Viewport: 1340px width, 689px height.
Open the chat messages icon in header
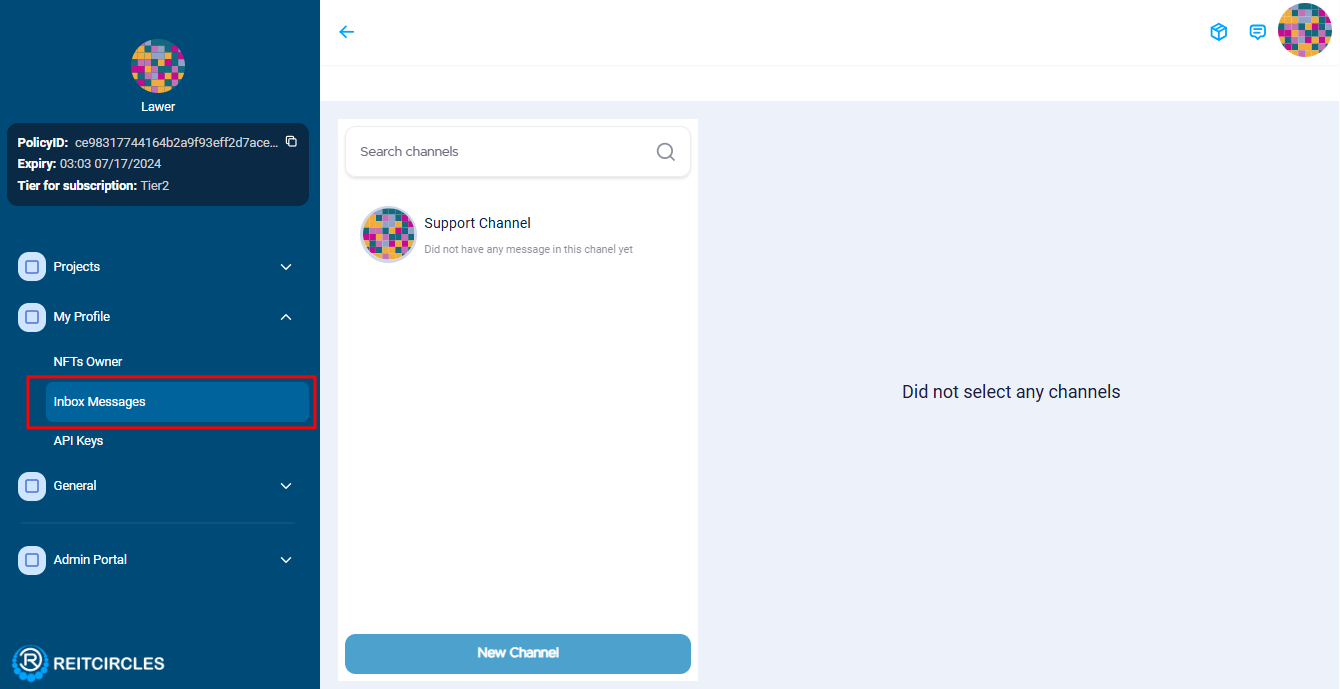[x=1258, y=32]
